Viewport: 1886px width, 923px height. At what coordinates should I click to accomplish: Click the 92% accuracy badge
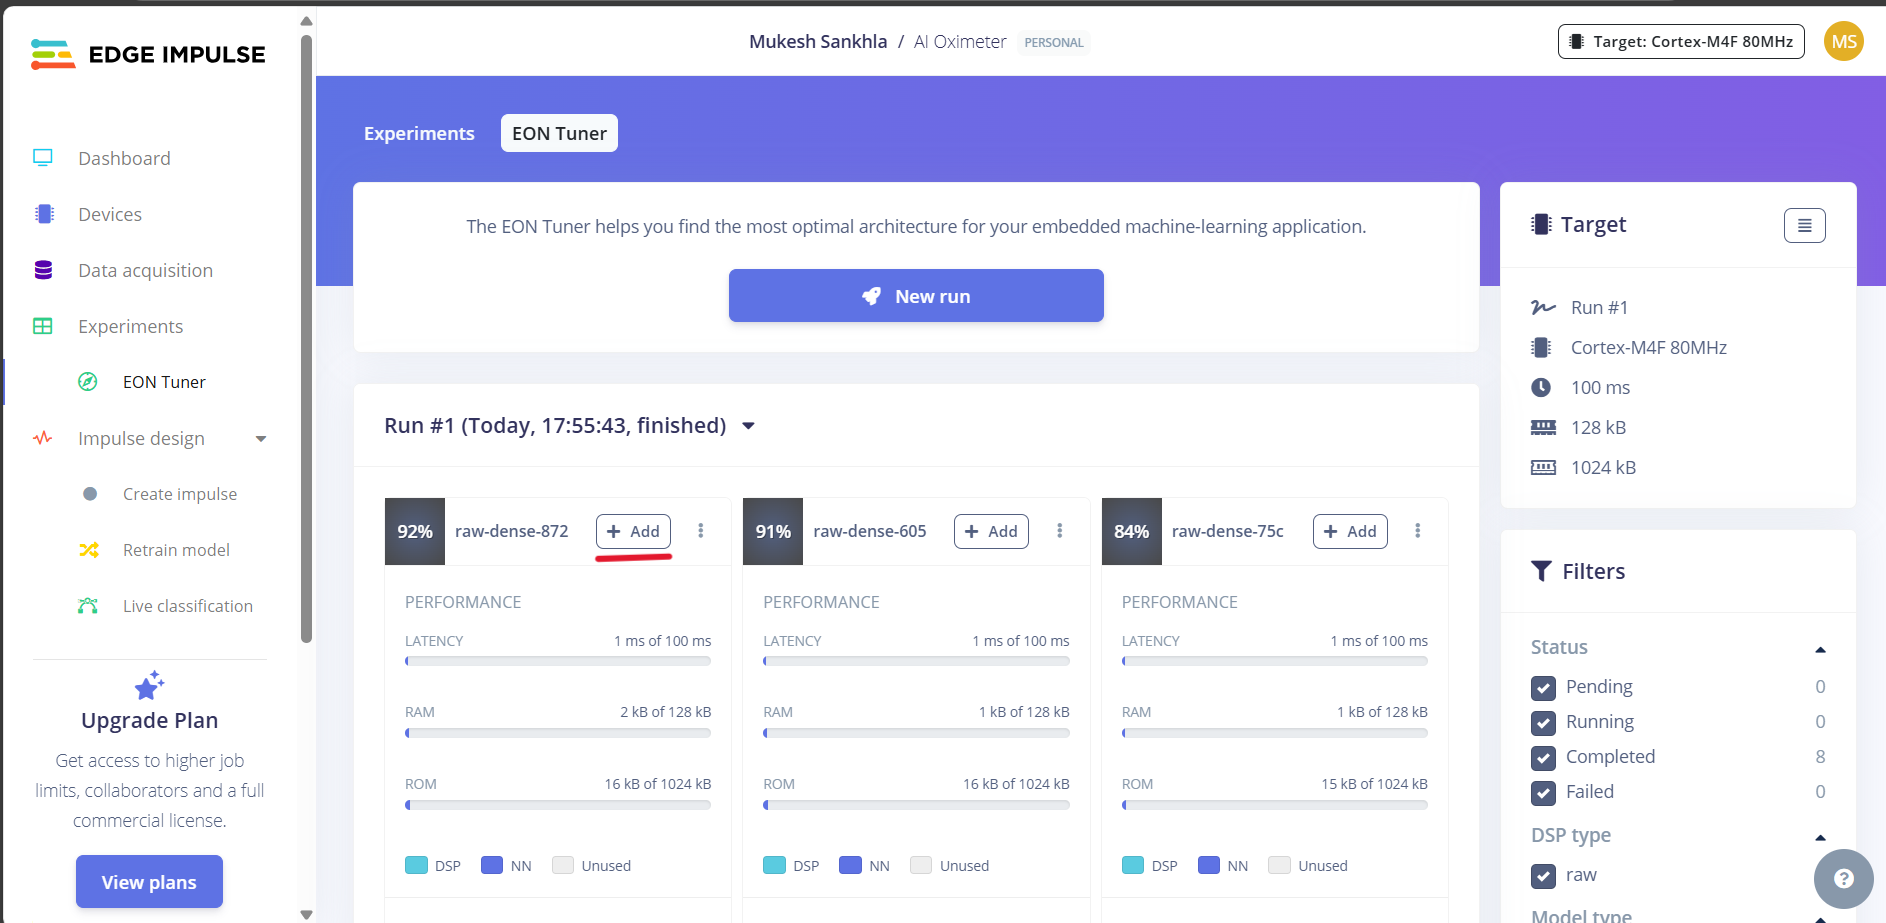coord(415,531)
